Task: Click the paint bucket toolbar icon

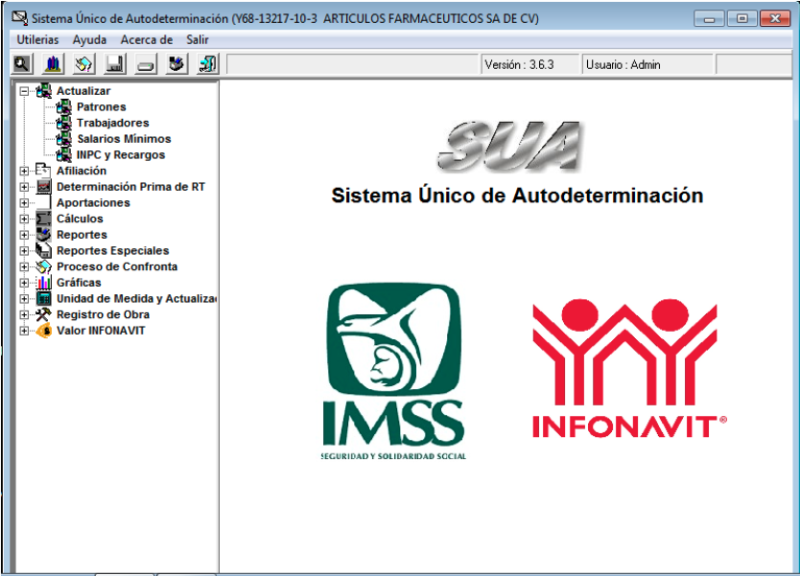Action: [x=84, y=64]
